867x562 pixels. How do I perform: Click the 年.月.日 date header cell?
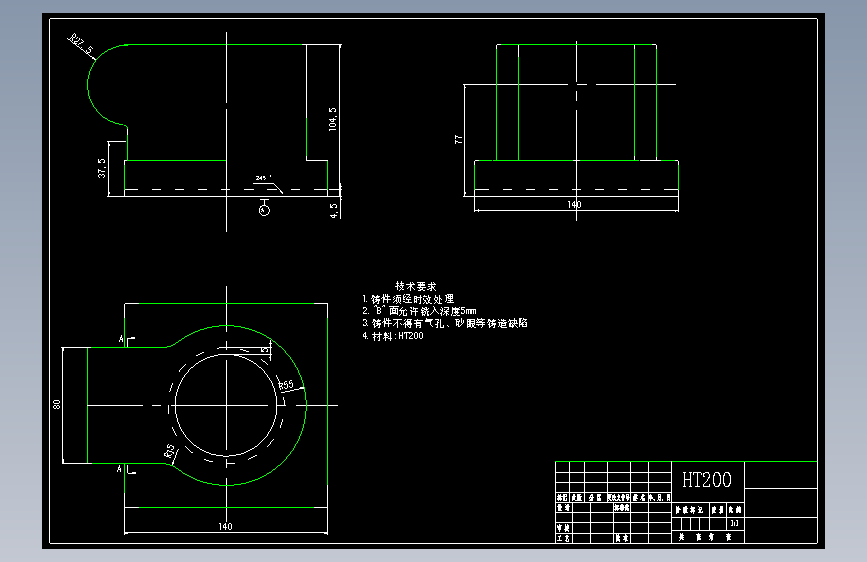pyautogui.click(x=660, y=497)
